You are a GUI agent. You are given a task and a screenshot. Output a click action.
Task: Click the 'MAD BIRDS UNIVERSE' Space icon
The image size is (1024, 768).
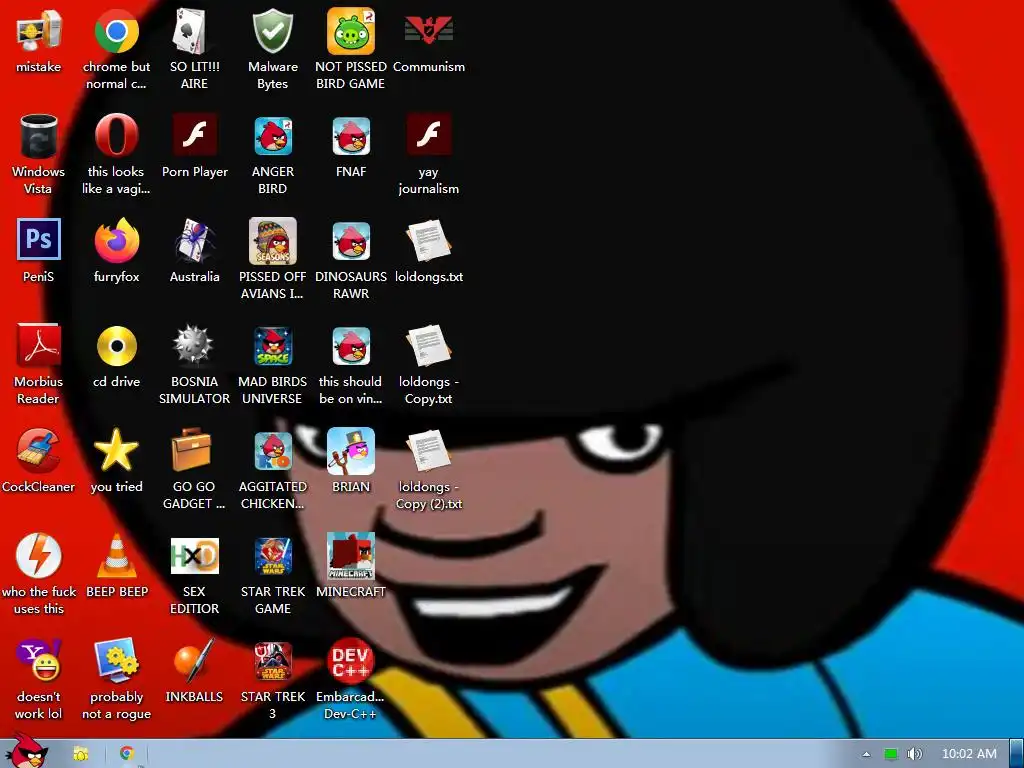point(272,346)
